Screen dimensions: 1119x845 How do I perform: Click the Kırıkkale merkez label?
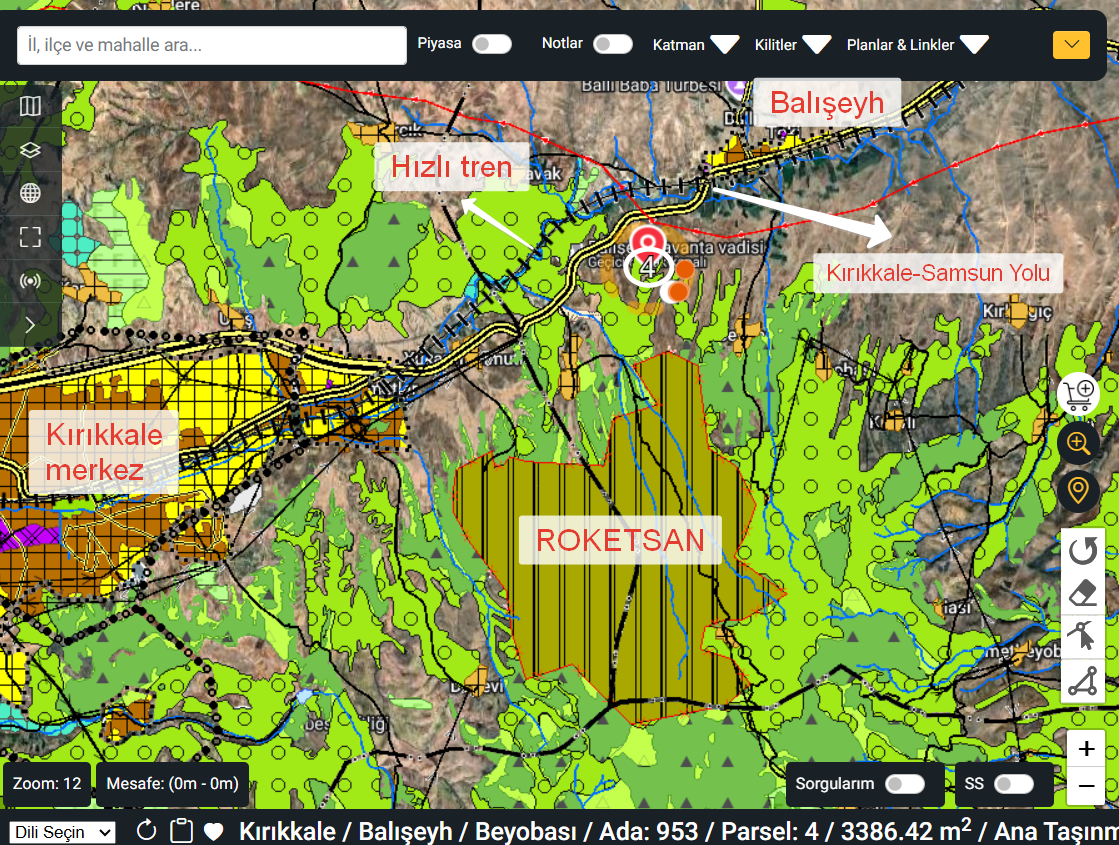click(x=104, y=452)
